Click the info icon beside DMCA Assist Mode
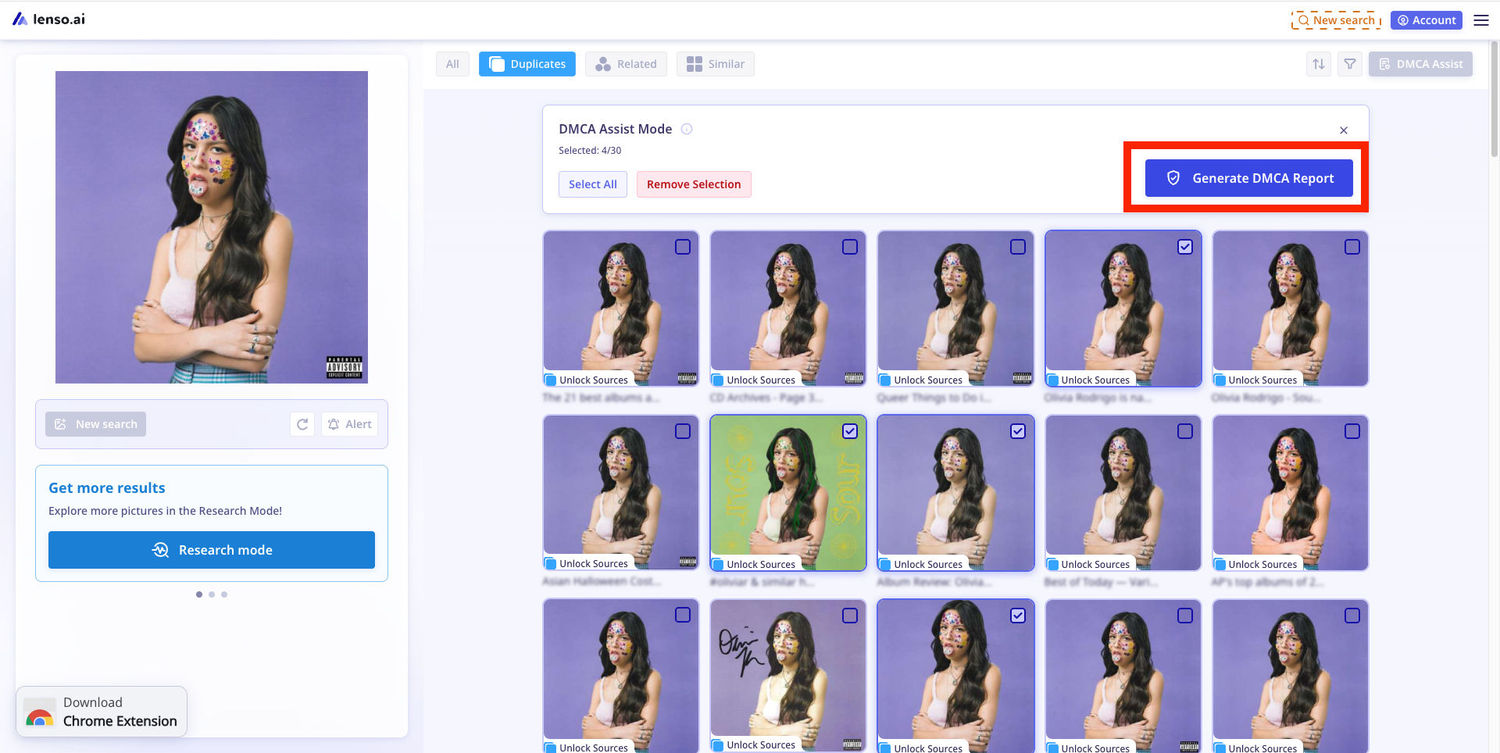The width and height of the screenshot is (1500, 753). coord(687,129)
